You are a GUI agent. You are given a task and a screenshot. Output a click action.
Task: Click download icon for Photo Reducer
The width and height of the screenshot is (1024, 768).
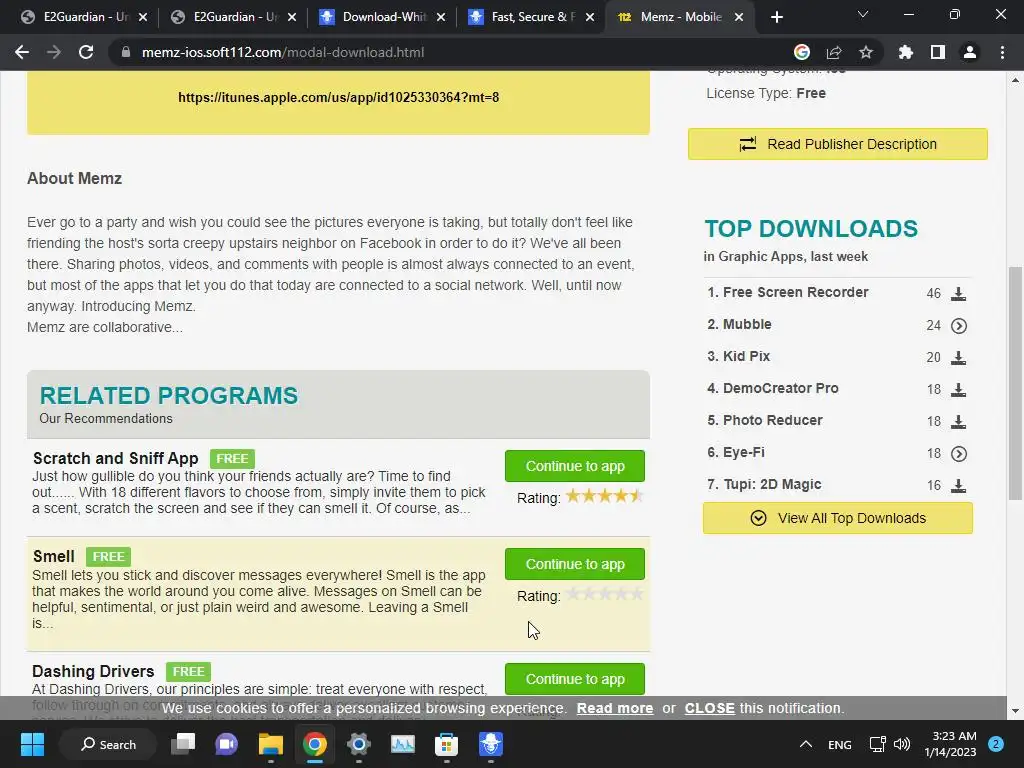(x=958, y=422)
